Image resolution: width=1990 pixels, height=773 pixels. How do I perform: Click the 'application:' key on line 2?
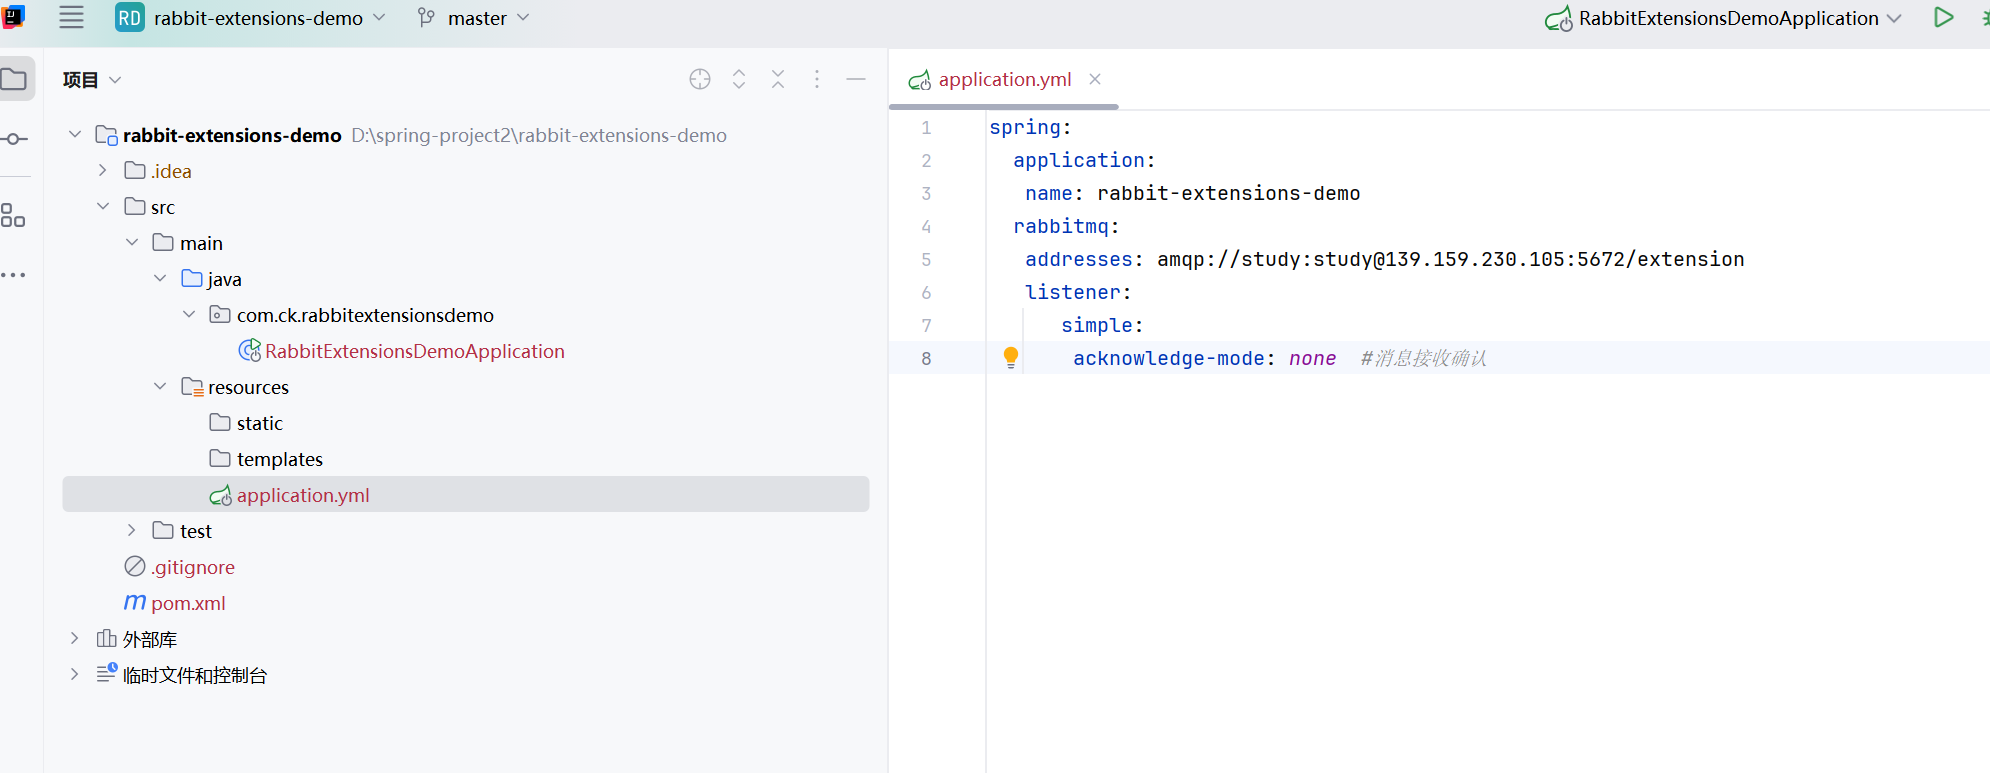tap(1084, 160)
